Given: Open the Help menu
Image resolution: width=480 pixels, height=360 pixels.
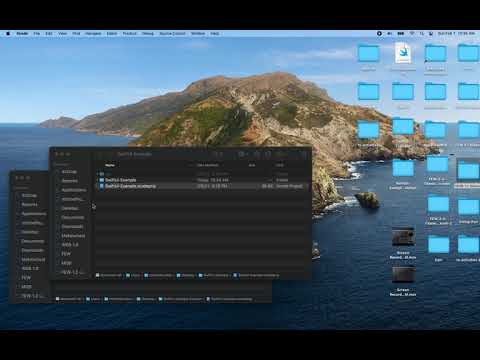Looking at the screenshot, I should (x=215, y=34).
